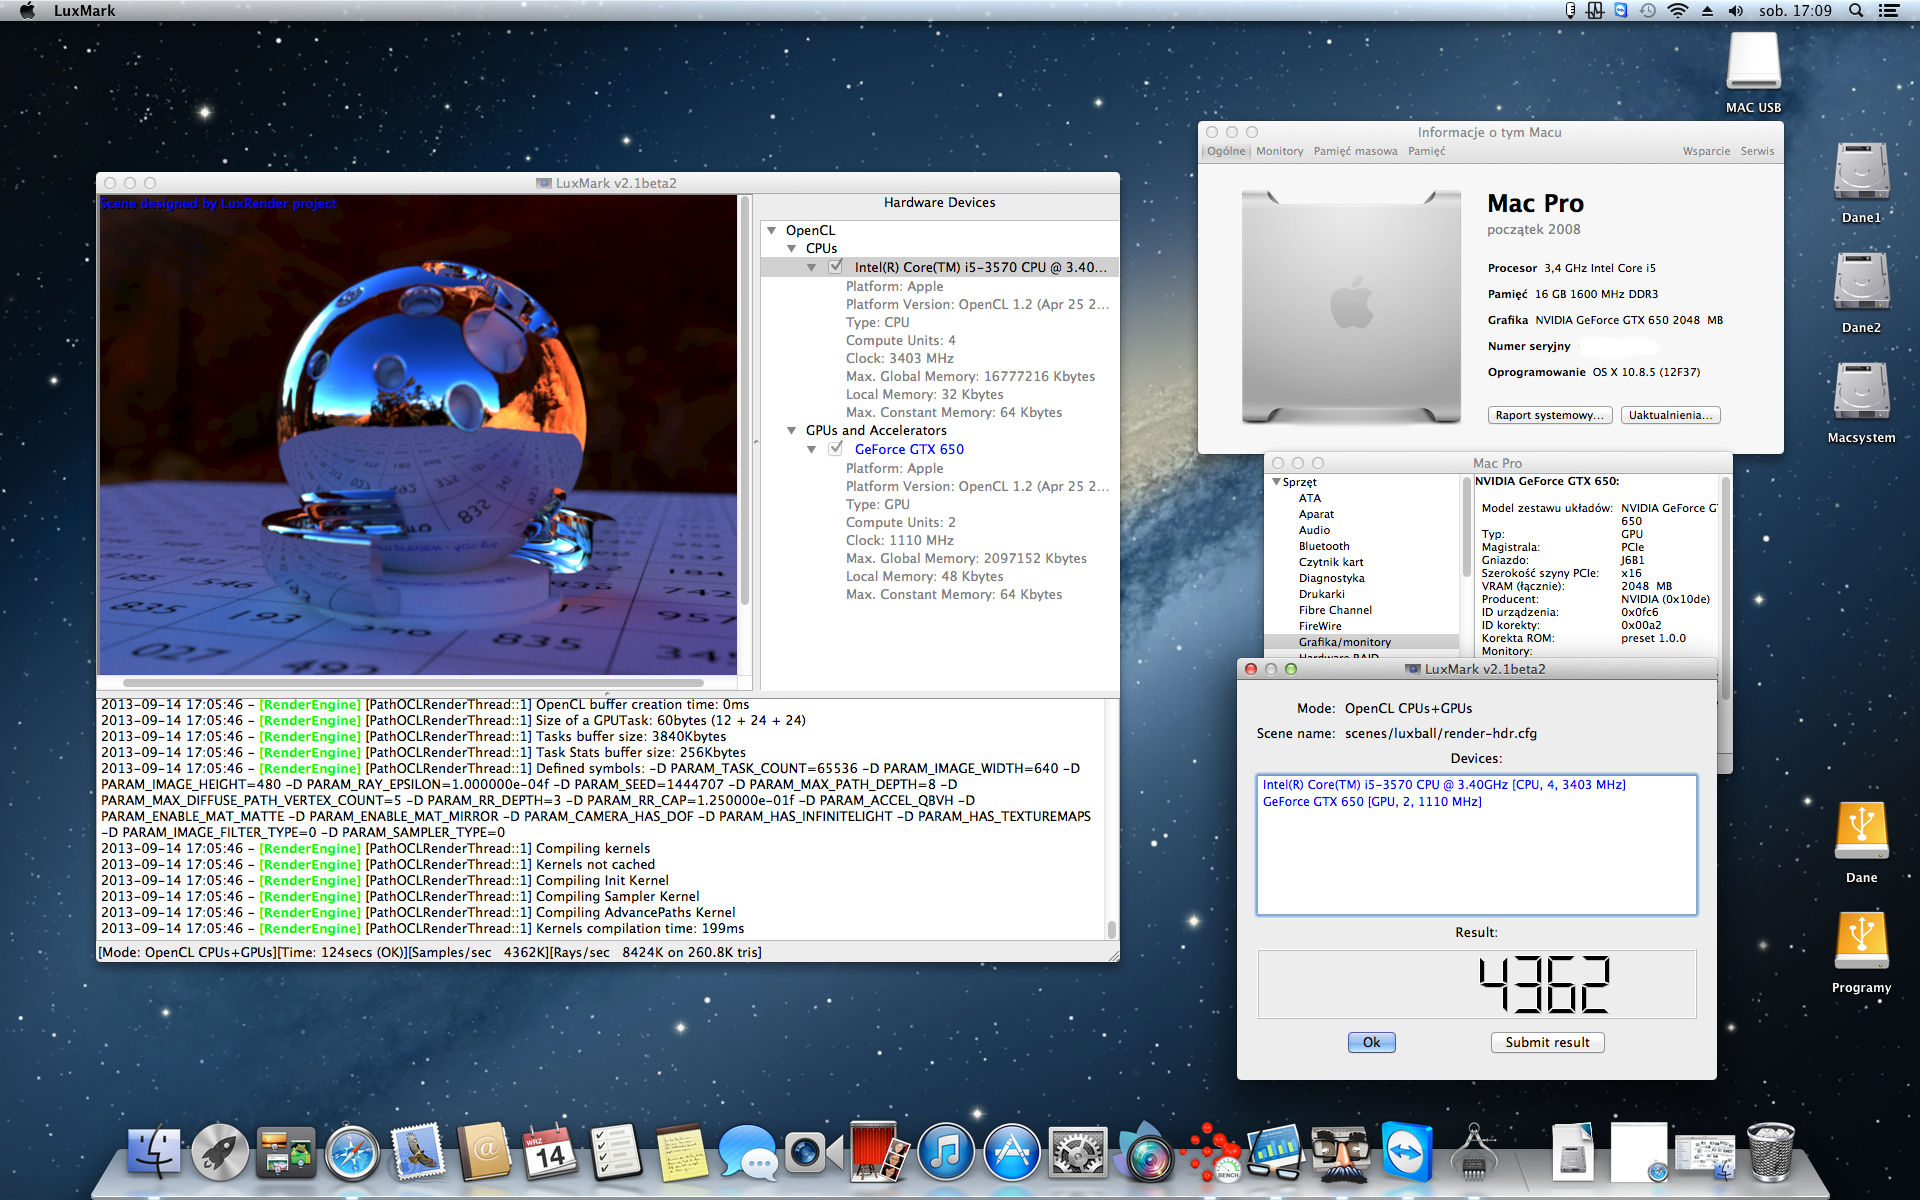Open Contacts address book in the dock
The width and height of the screenshot is (1920, 1200).
[484, 1152]
